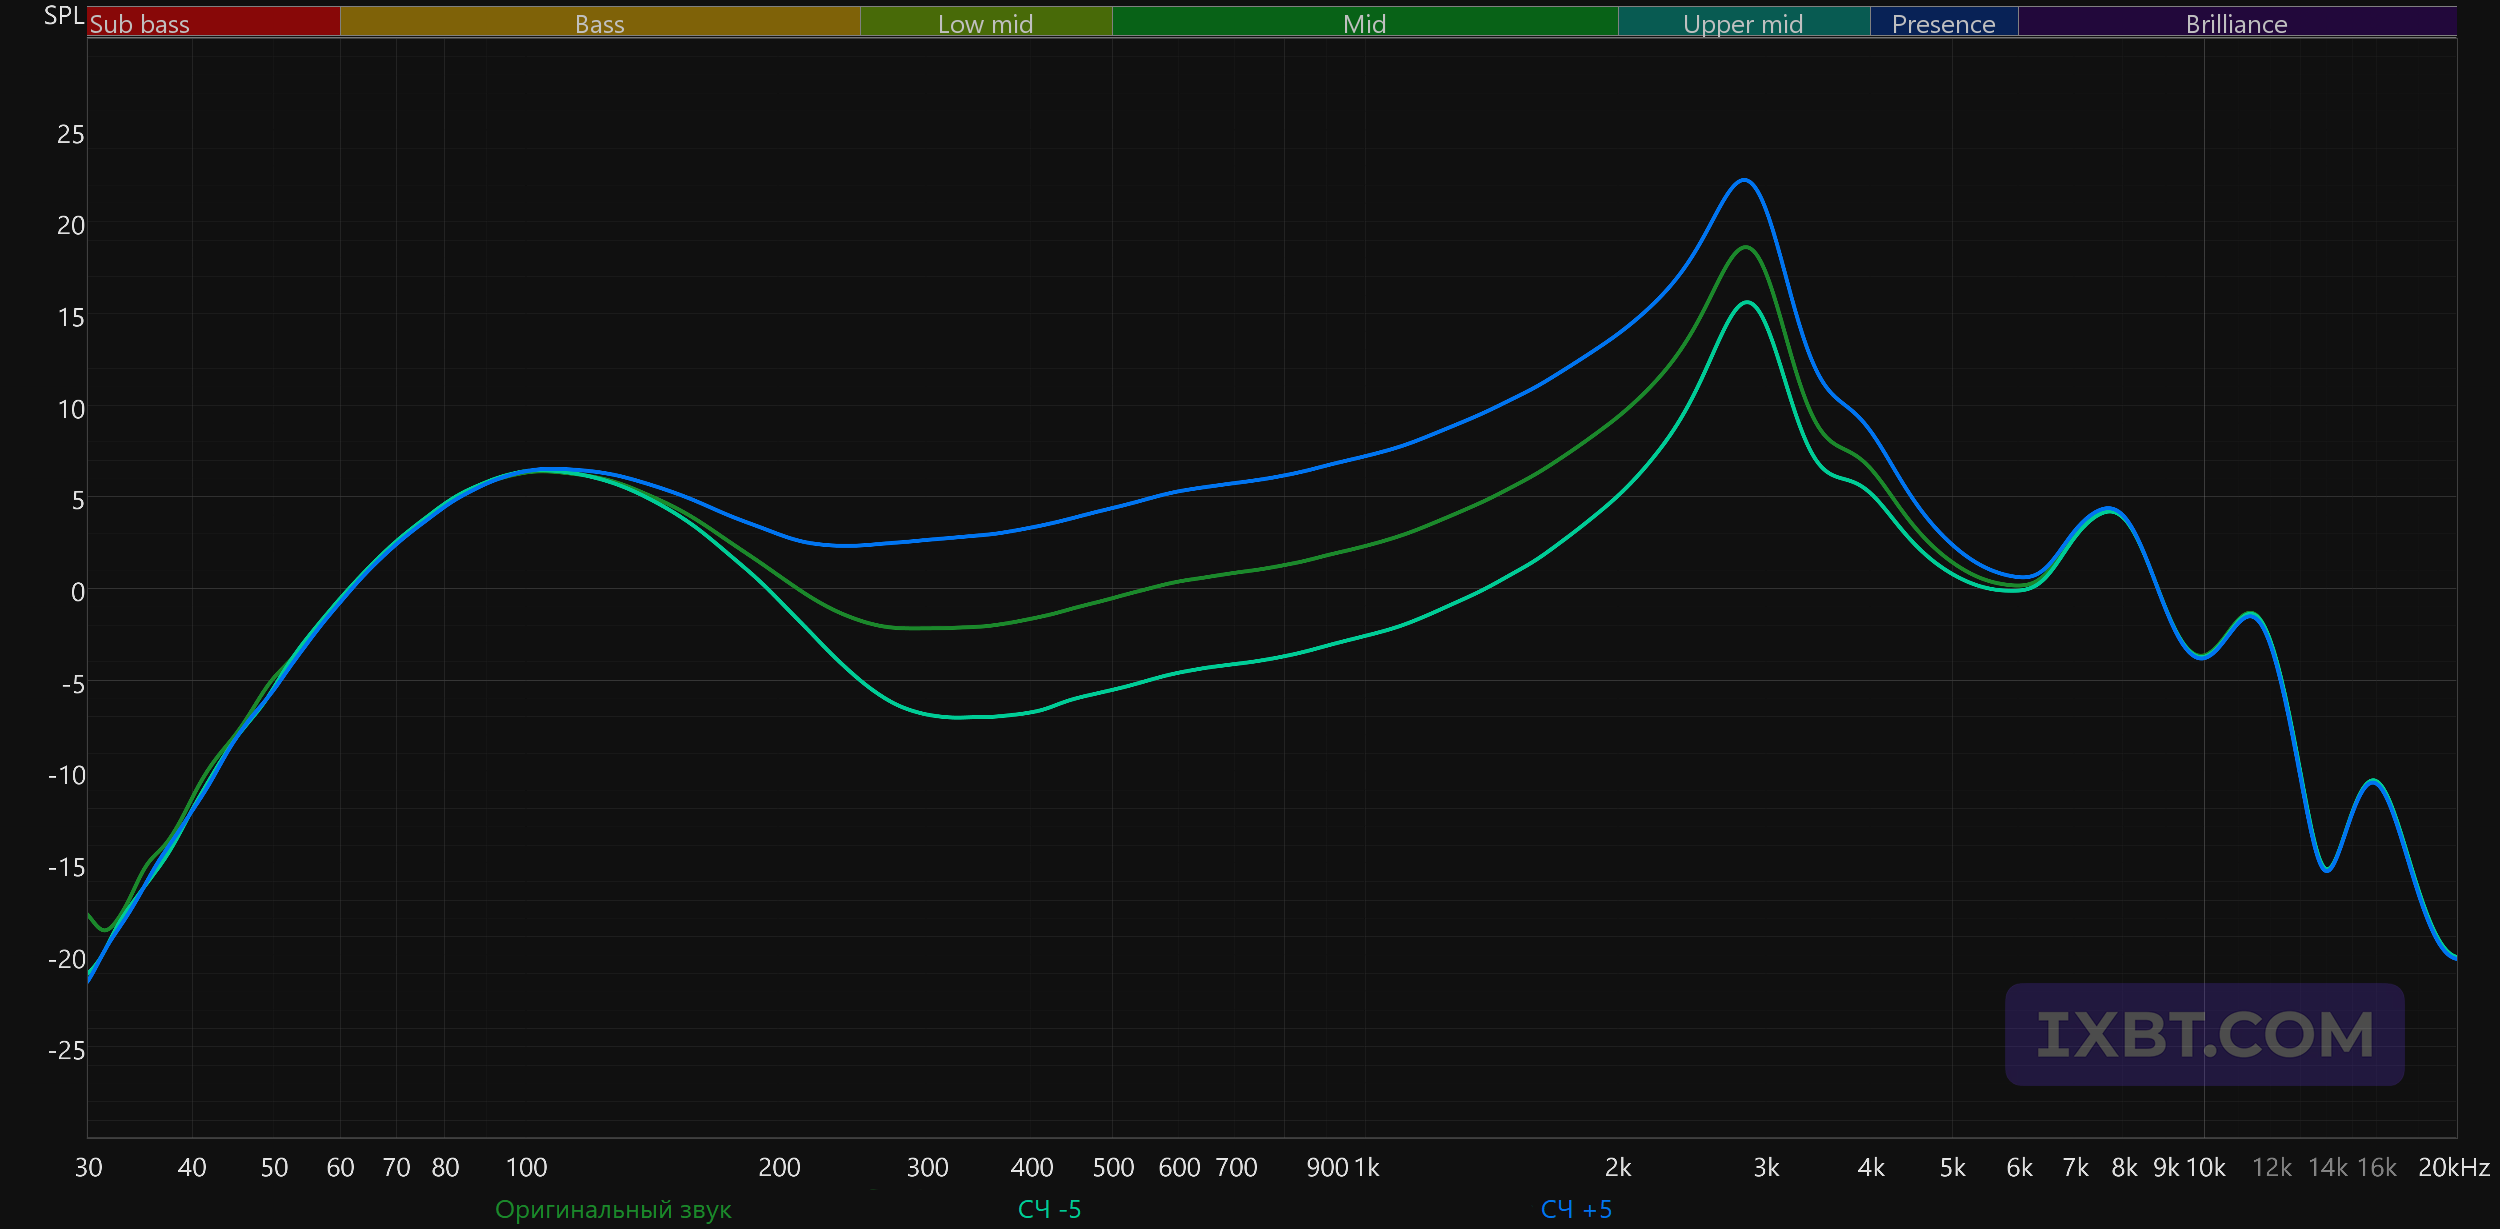Click the Mid frequency band header
This screenshot has width=2500, height=1229.
pyautogui.click(x=1364, y=24)
